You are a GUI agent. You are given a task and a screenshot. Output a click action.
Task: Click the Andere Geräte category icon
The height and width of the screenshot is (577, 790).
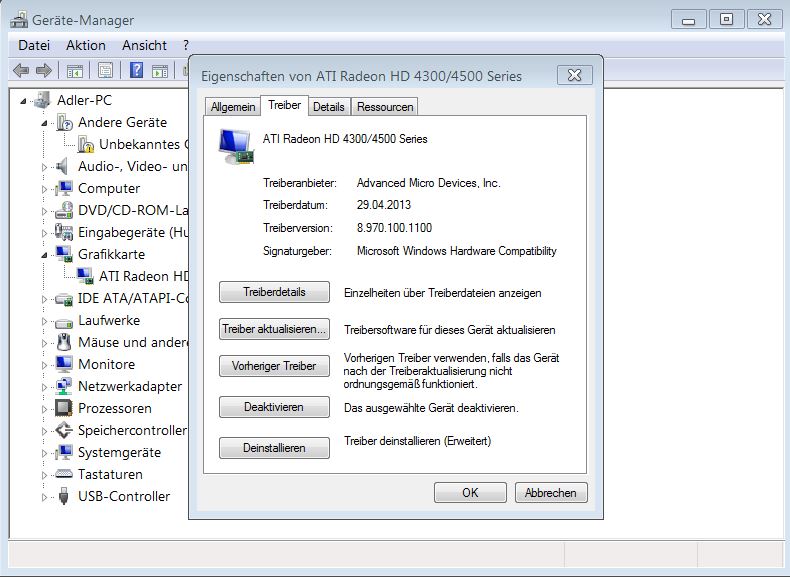(64, 122)
